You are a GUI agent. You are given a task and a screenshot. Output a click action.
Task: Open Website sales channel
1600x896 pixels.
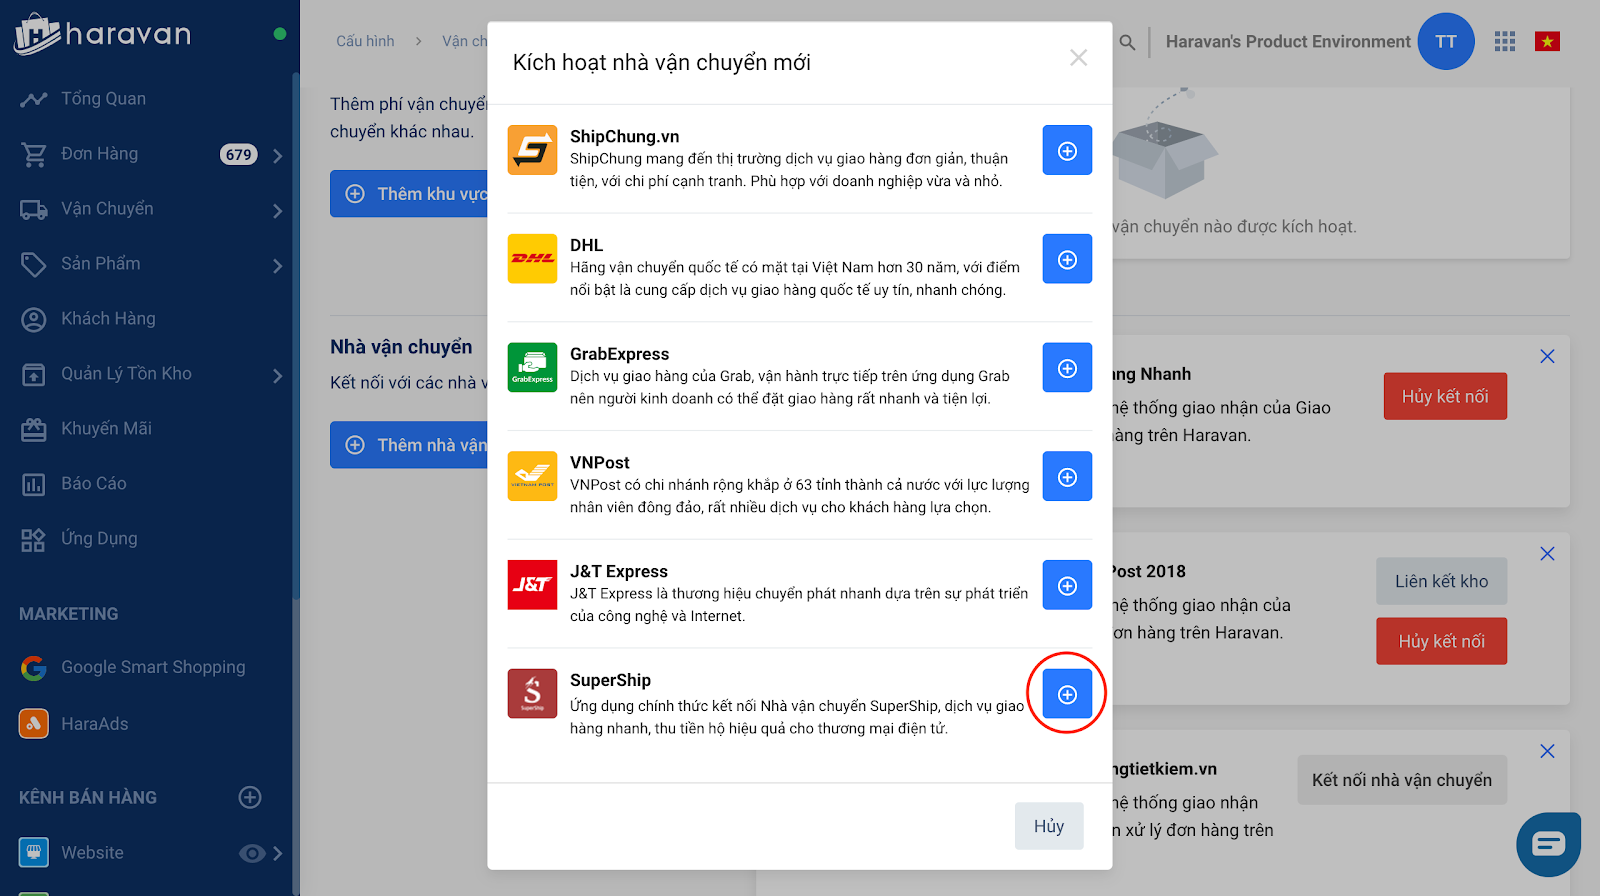point(92,853)
